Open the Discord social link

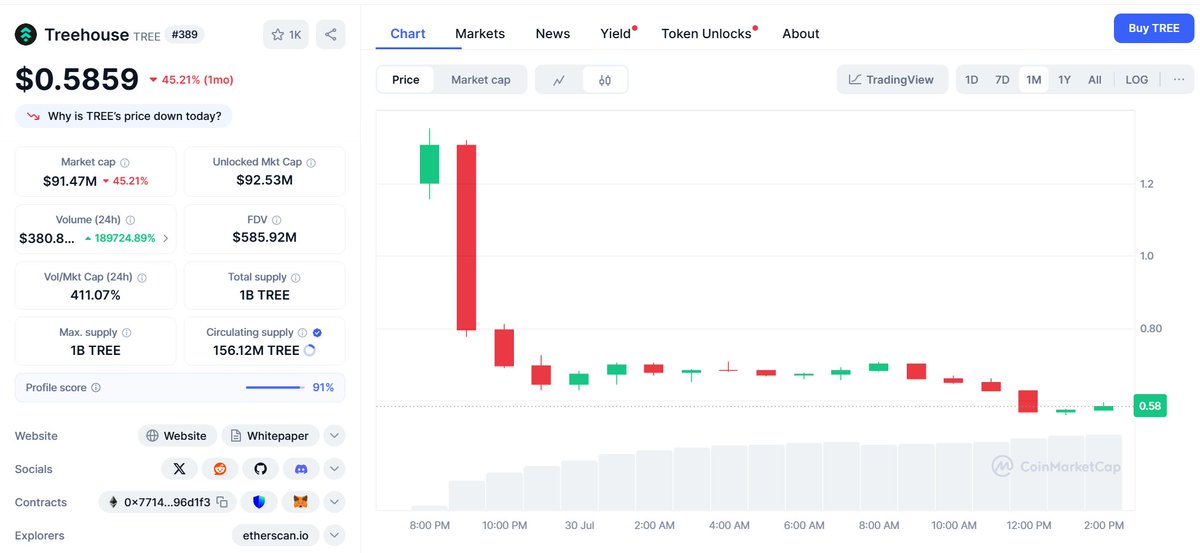point(300,469)
